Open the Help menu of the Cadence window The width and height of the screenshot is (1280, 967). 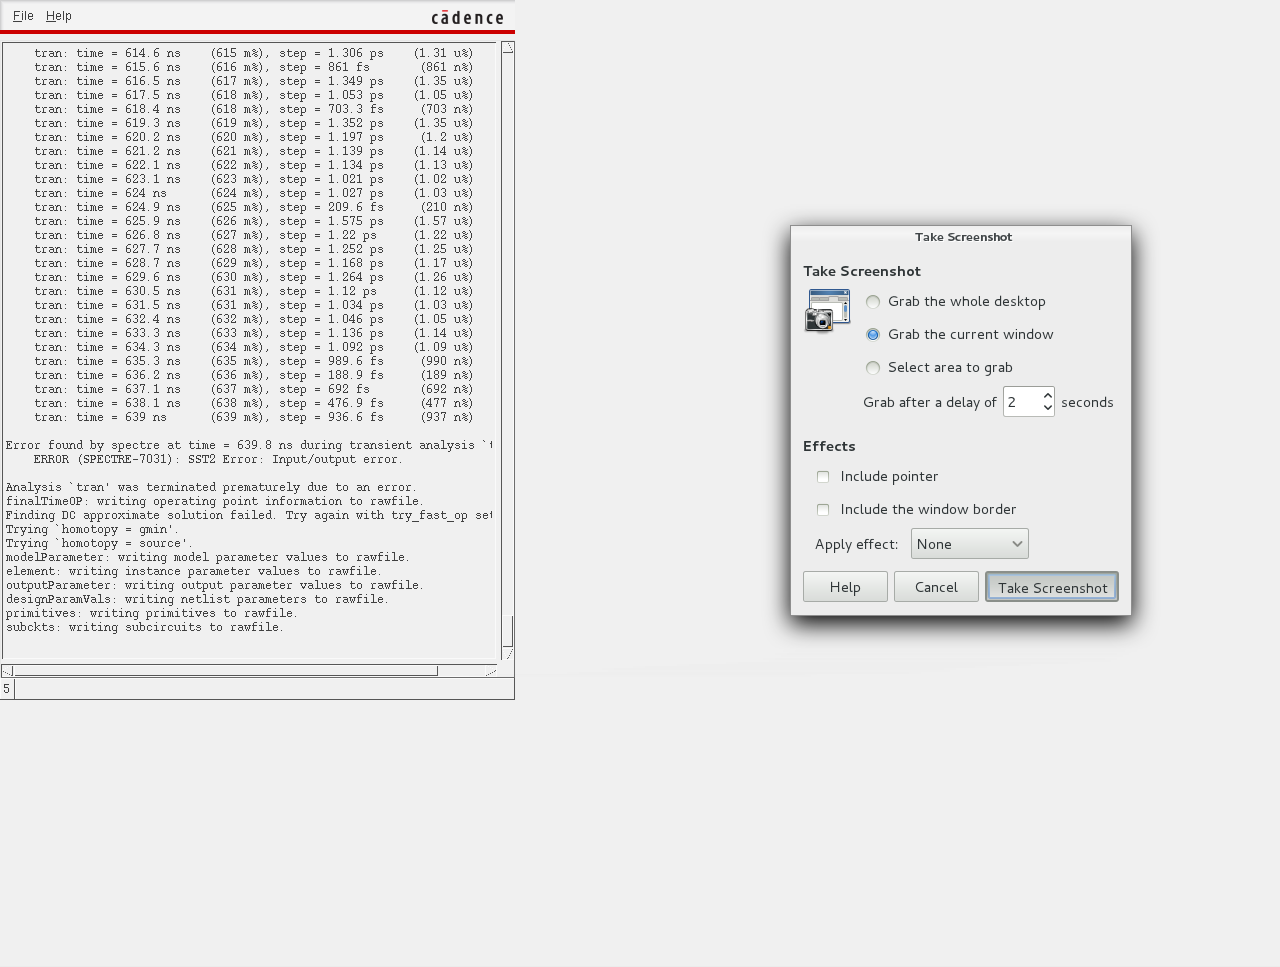58,15
